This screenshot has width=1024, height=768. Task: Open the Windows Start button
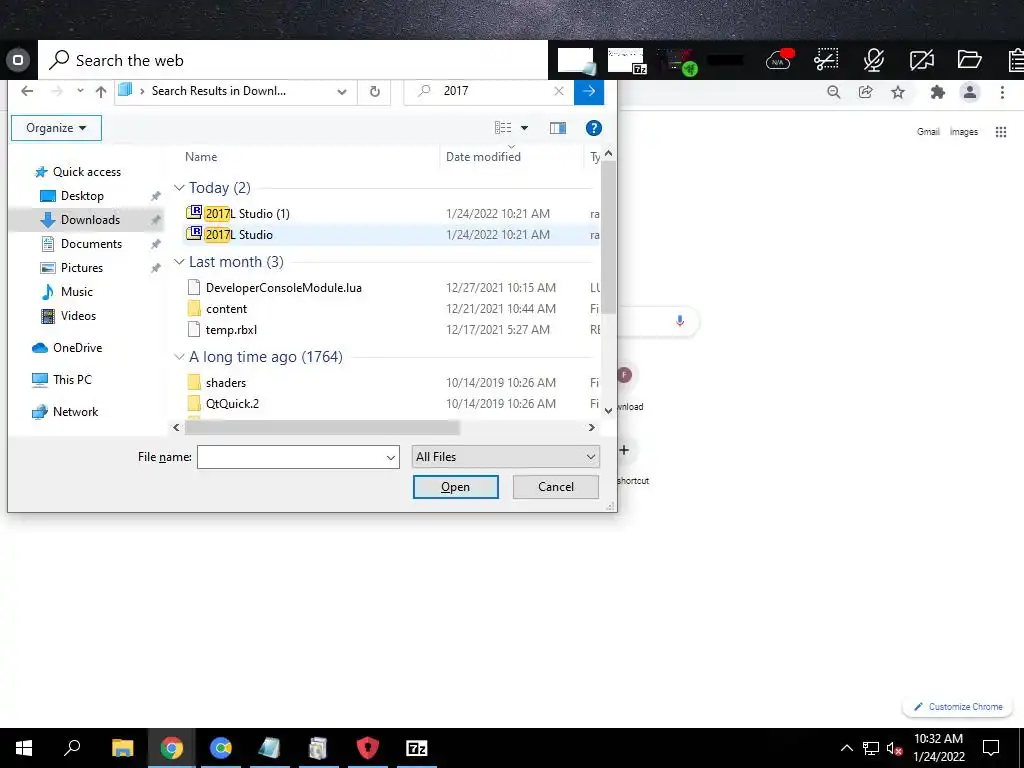pyautogui.click(x=24, y=748)
